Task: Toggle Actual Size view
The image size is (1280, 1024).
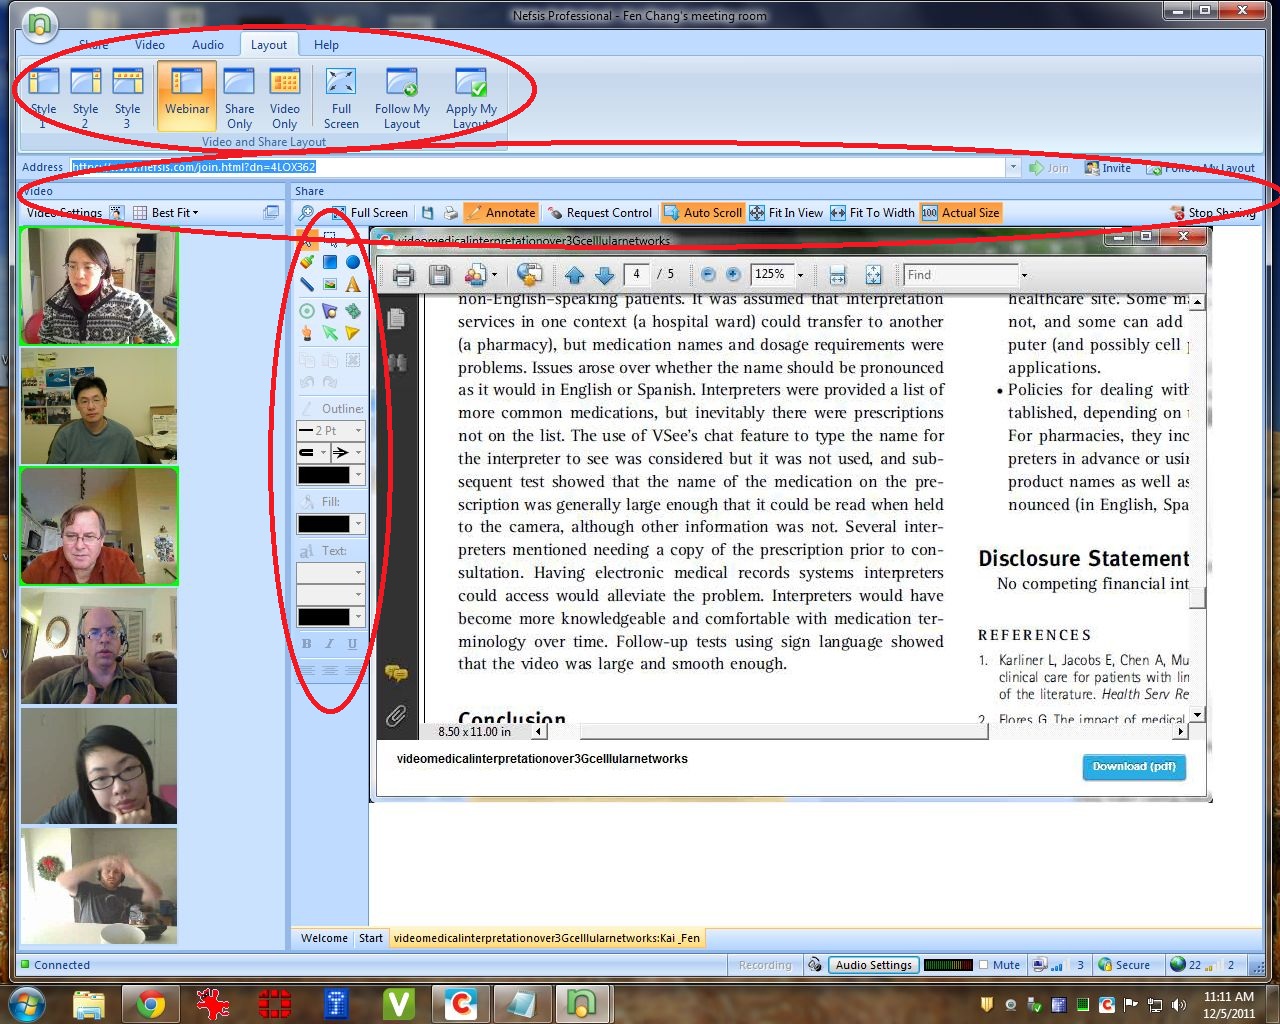Action: (960, 213)
